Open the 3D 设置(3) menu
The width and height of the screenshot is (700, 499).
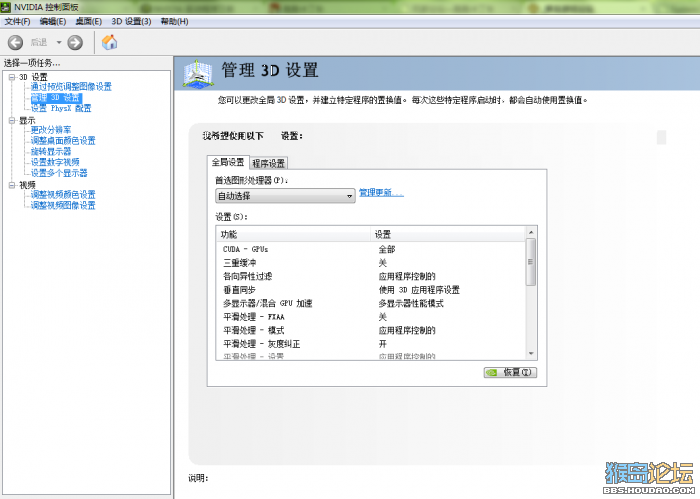pyautogui.click(x=131, y=21)
